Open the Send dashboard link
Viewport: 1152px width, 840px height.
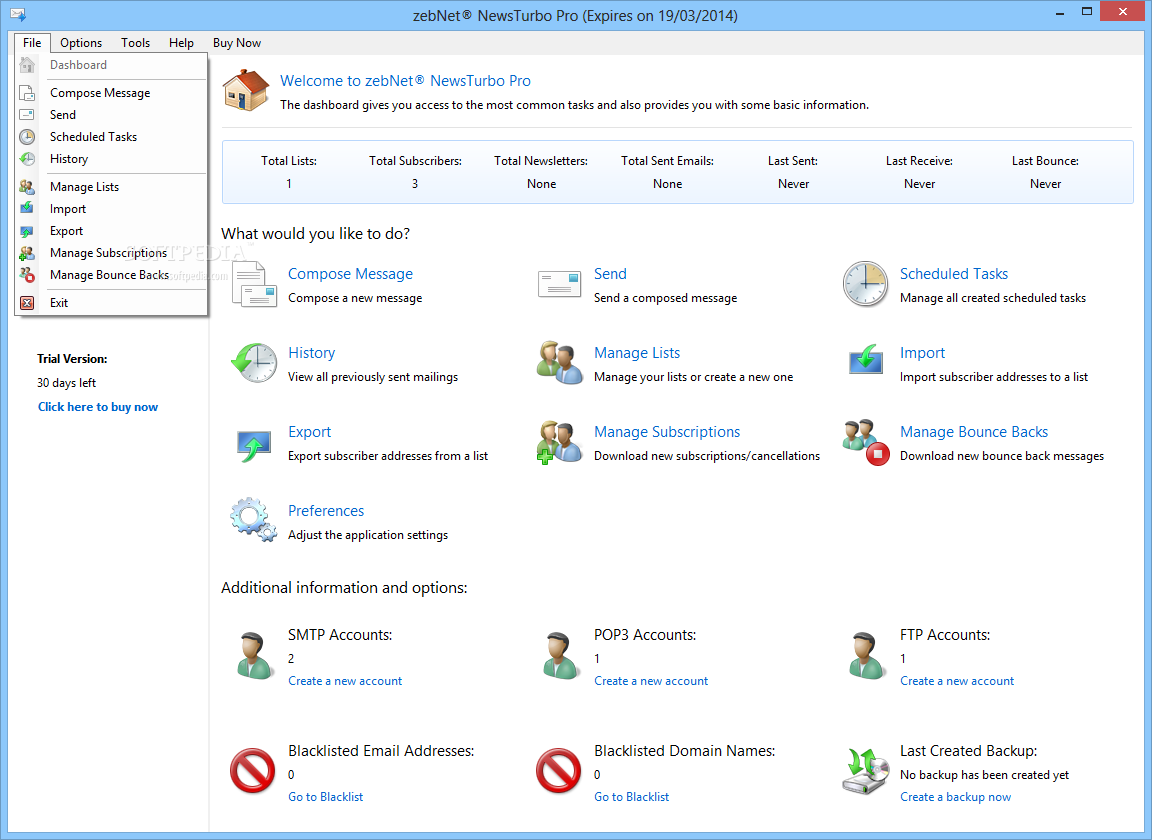[611, 274]
